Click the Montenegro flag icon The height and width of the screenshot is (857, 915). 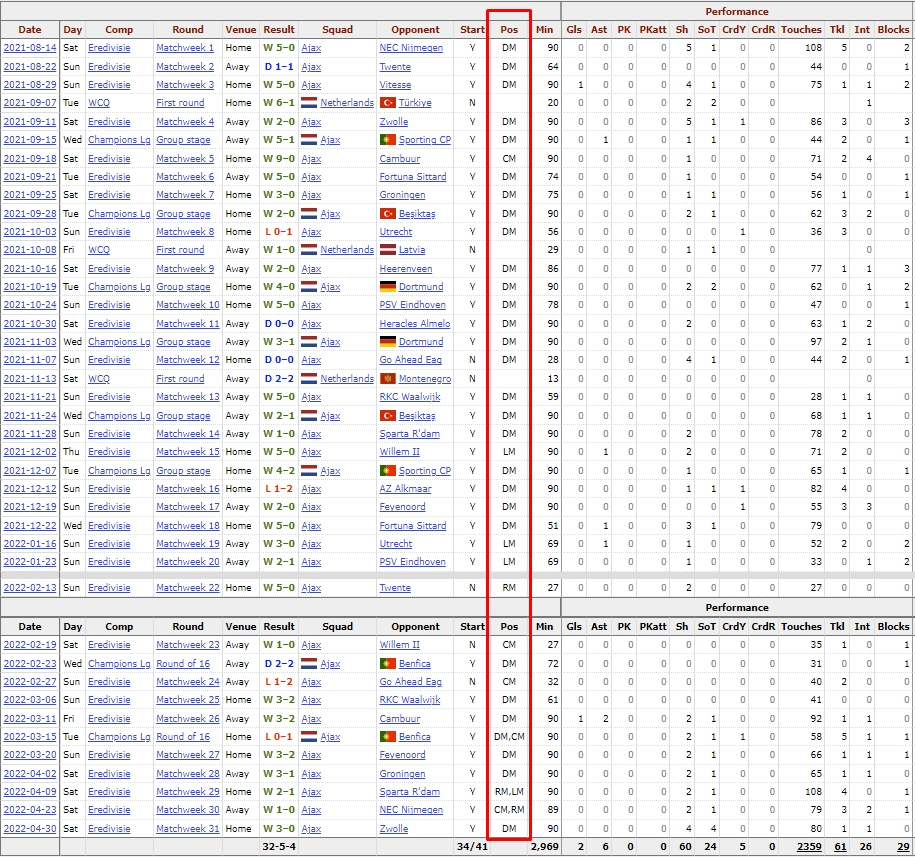coord(388,379)
